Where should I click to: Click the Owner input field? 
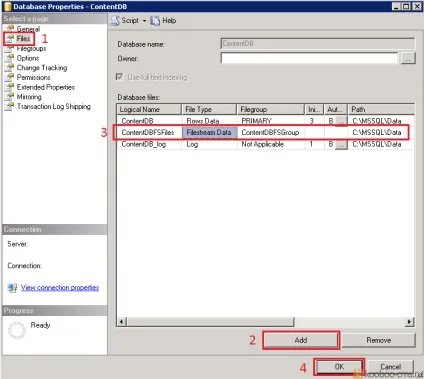pyautogui.click(x=309, y=58)
